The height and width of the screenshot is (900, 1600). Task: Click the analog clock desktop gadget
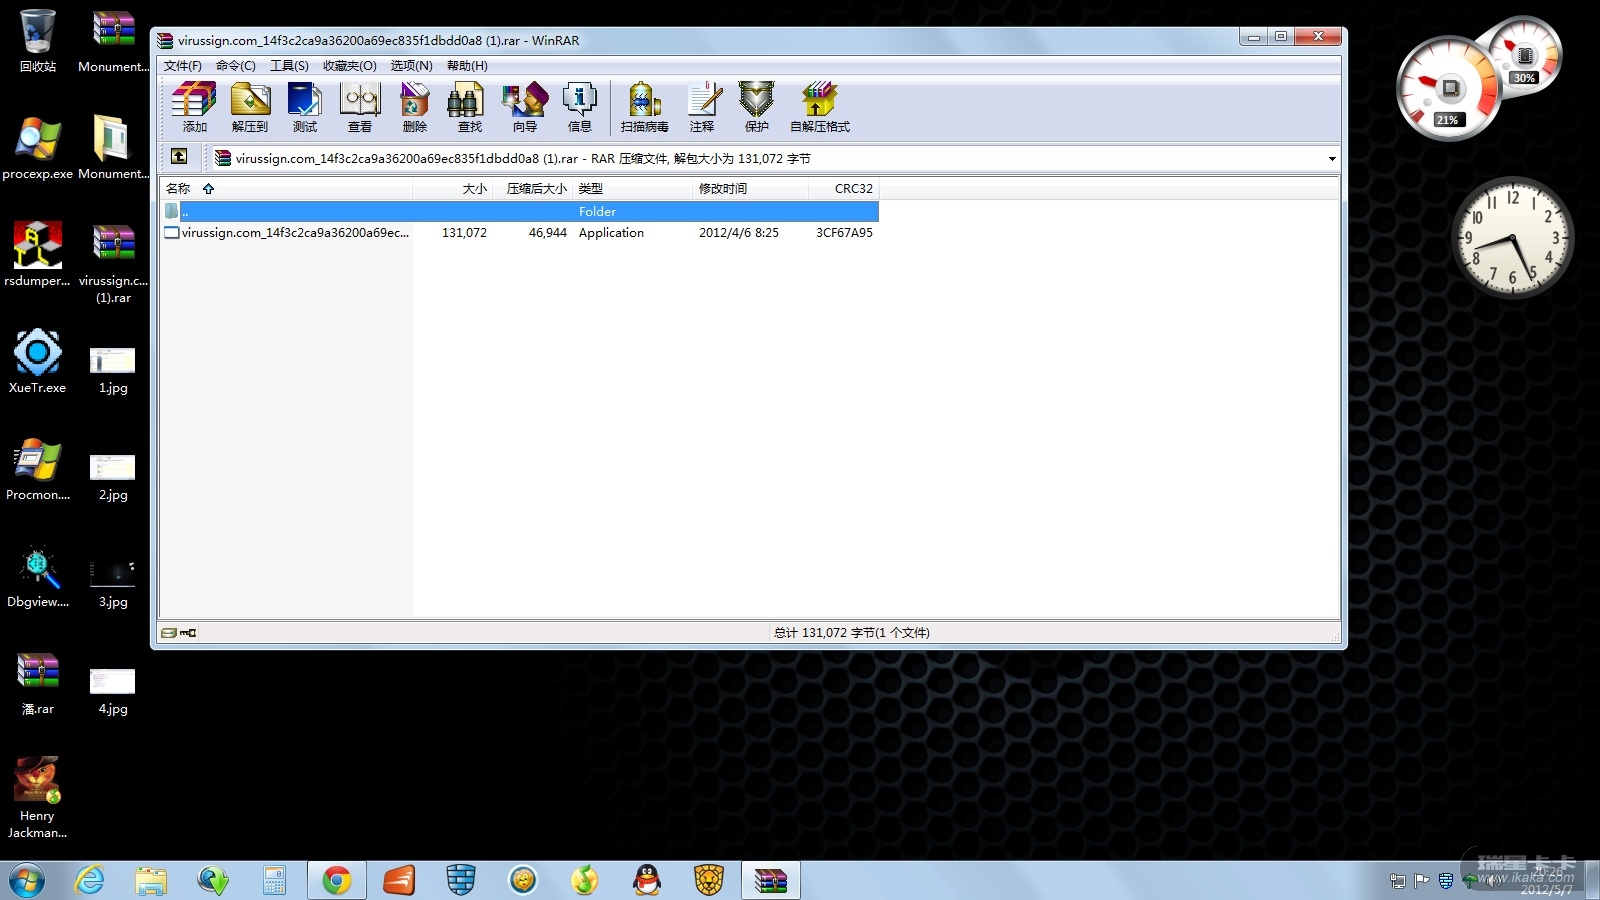tap(1512, 236)
